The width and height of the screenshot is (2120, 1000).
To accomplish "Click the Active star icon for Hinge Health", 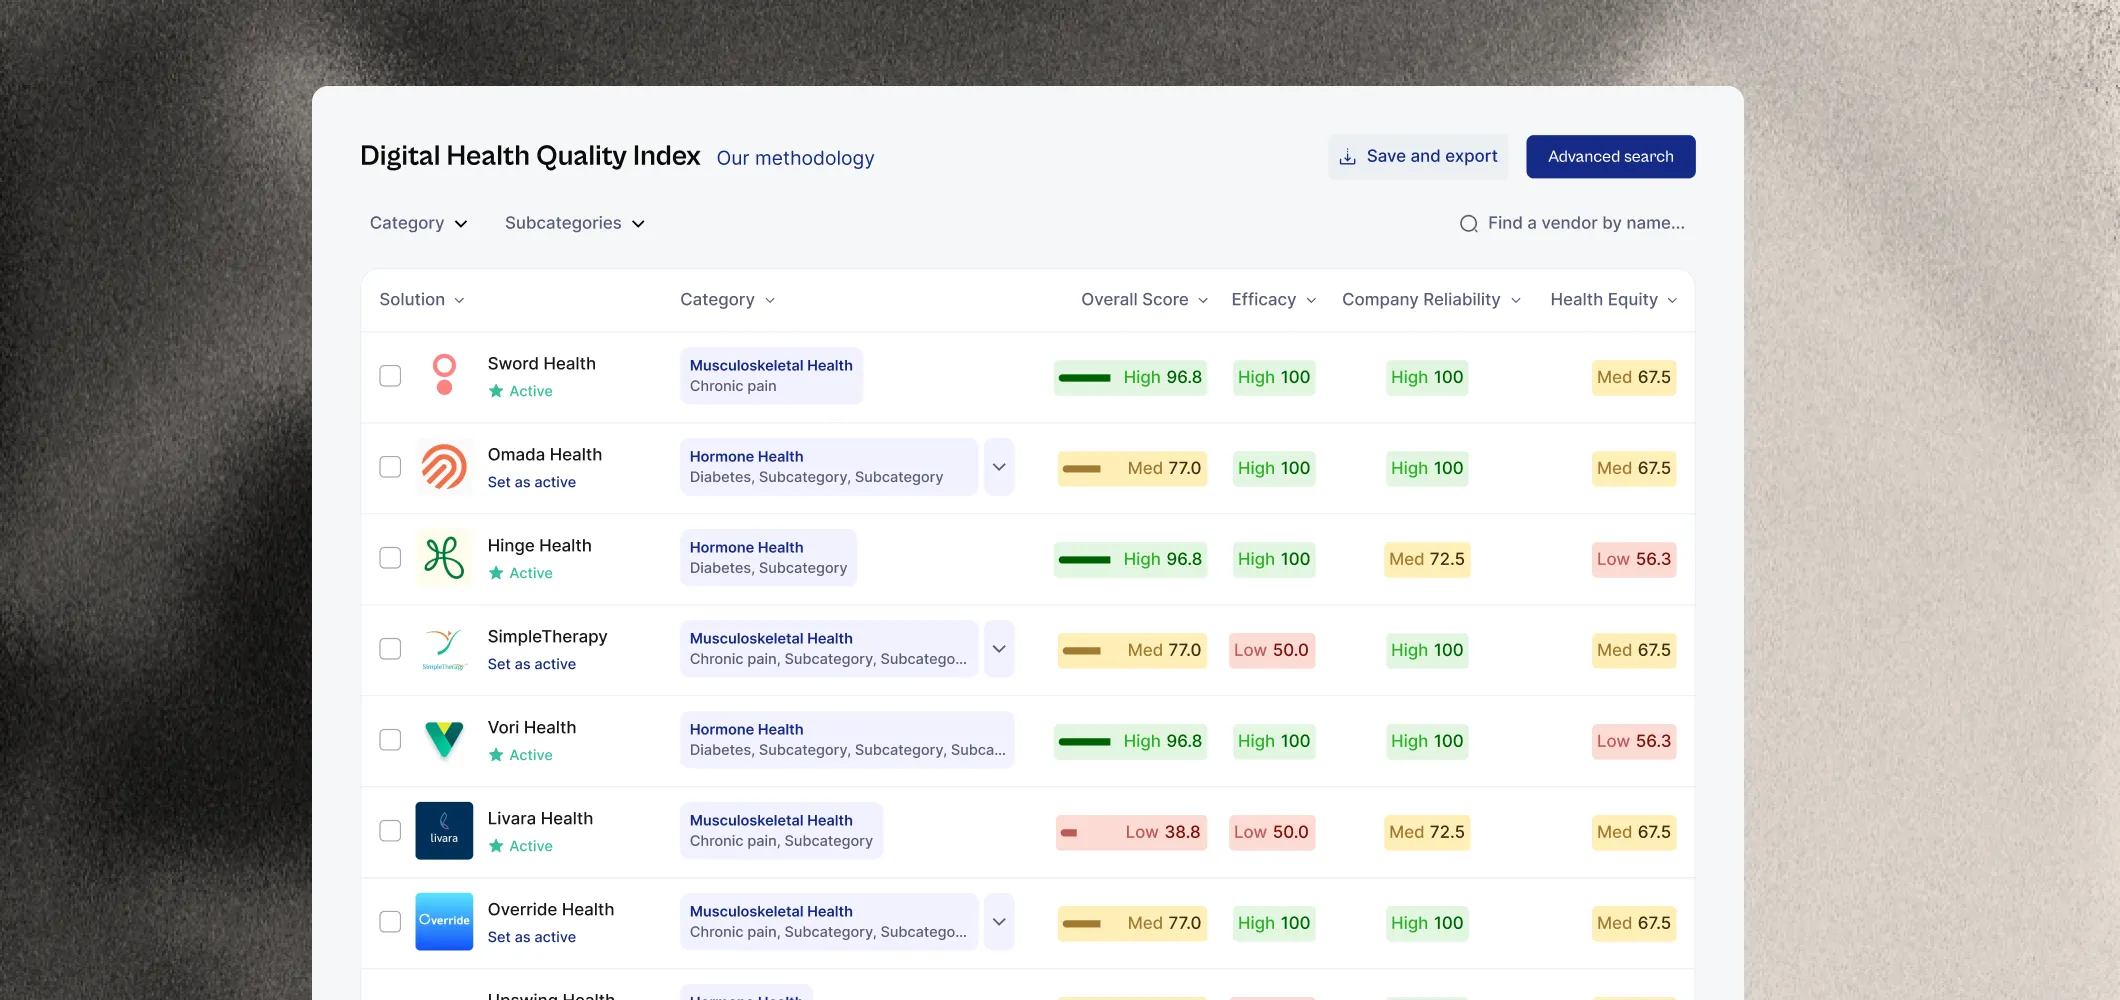I will pyautogui.click(x=496, y=573).
